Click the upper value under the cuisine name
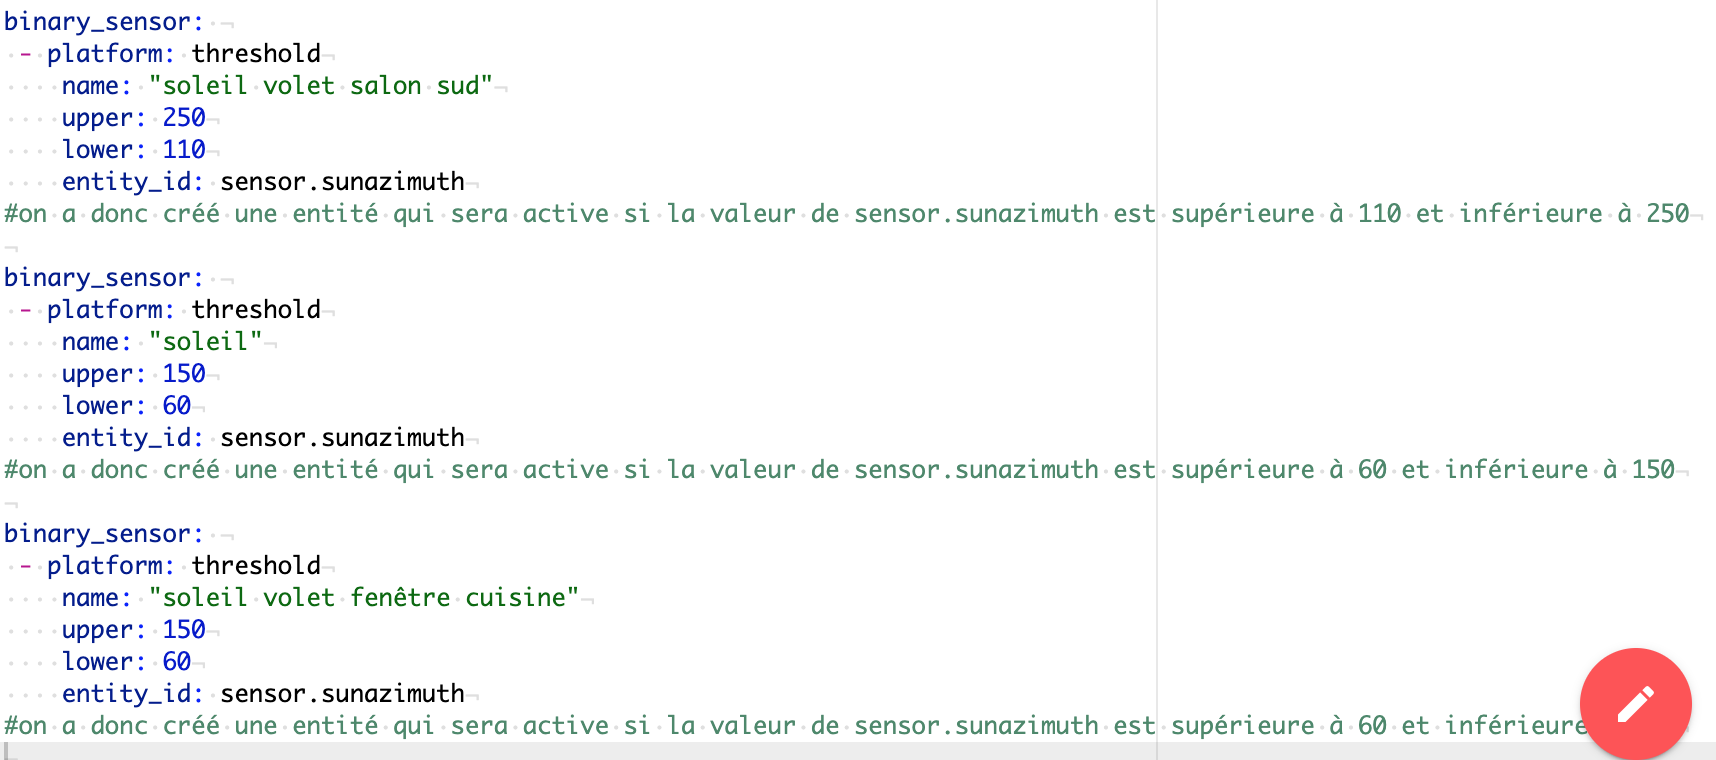Screen dimensions: 1716x760 coord(184,630)
